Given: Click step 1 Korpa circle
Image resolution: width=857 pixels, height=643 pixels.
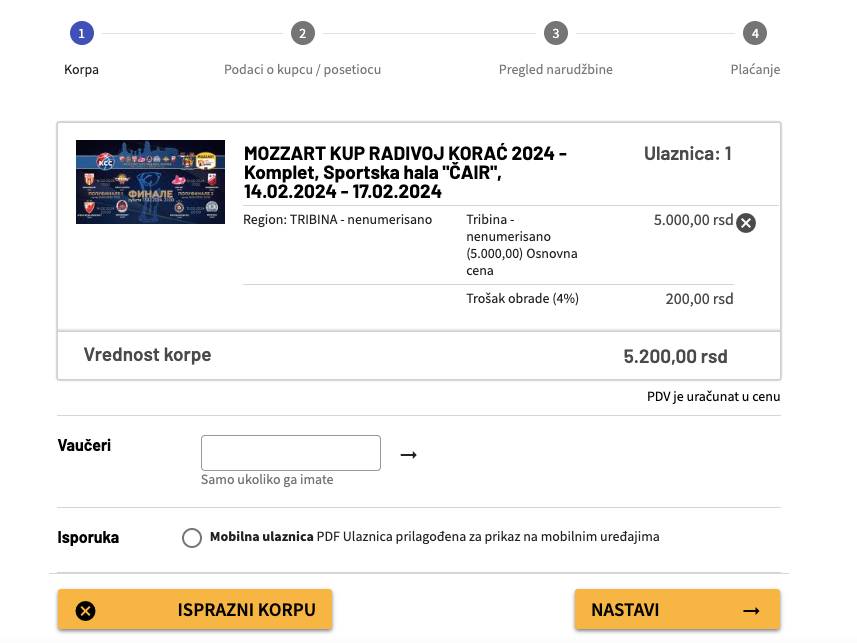Looking at the screenshot, I should click(81, 34).
